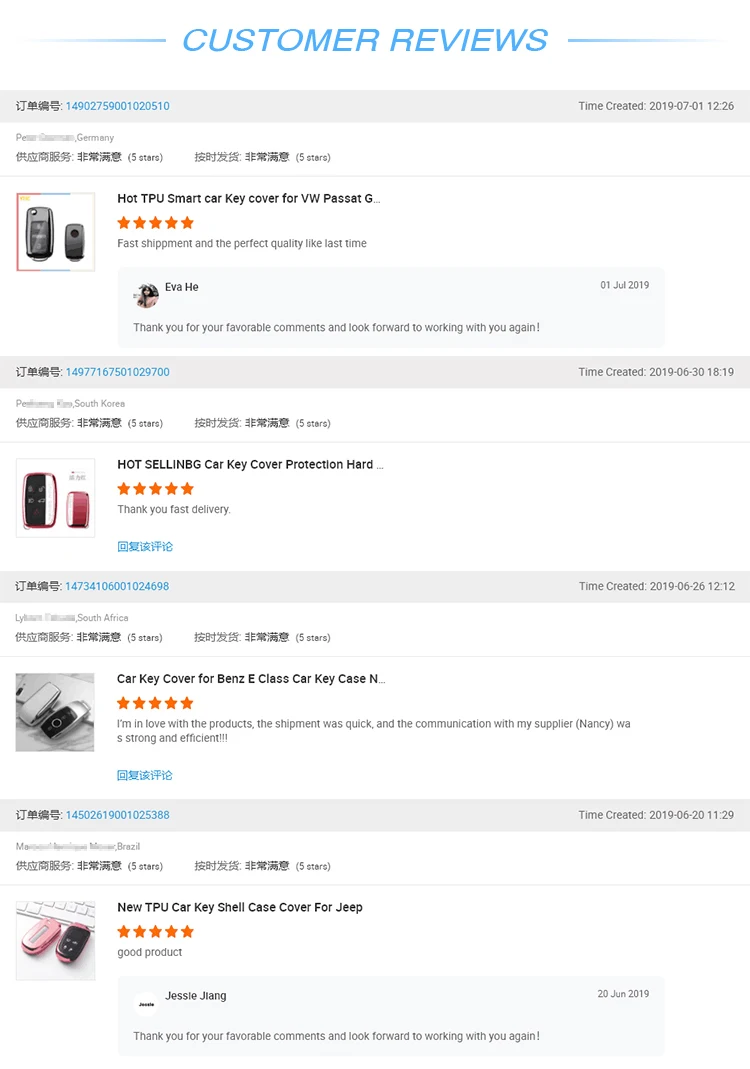The image size is (750, 1069).
Task: Open order number 14502619001025388 link
Action: pos(117,815)
